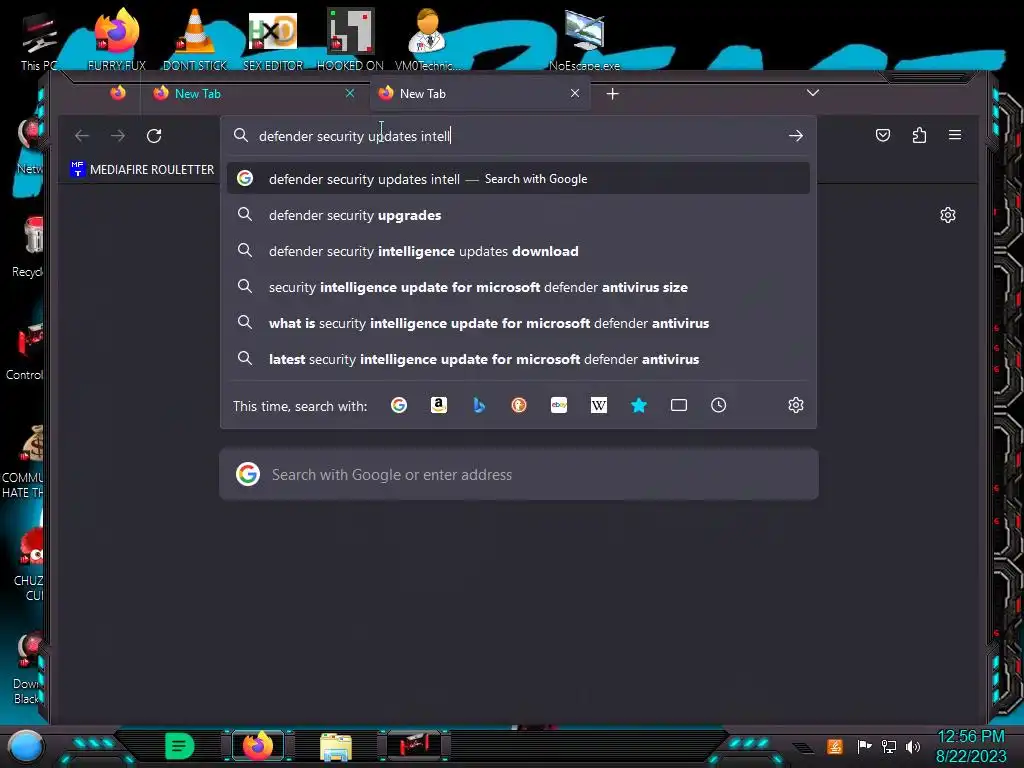Screen dimensions: 1024x768
Task: Open the Firefox application menu
Action: (x=955, y=135)
